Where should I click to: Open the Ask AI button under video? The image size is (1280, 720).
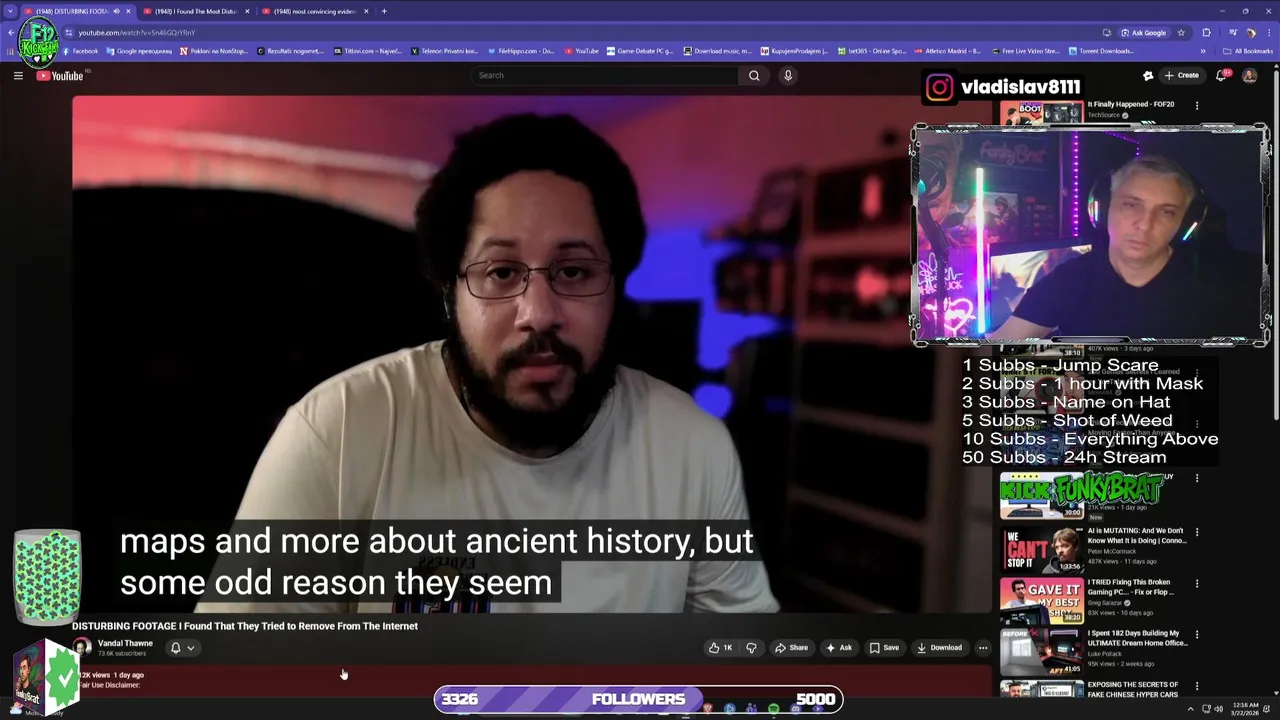point(838,647)
